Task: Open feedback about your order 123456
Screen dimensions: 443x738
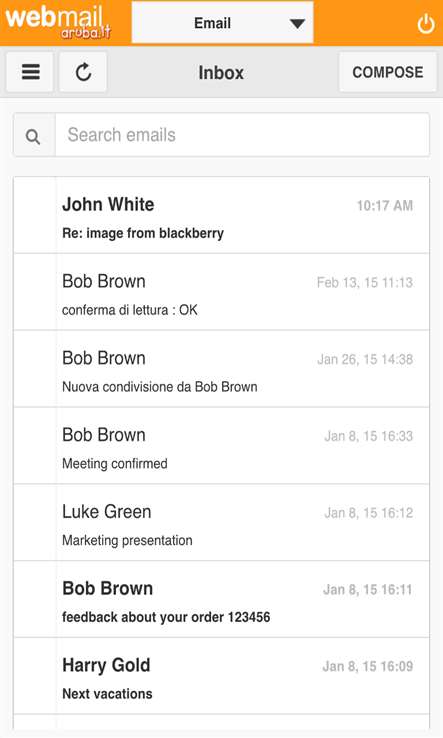Action: 221,599
